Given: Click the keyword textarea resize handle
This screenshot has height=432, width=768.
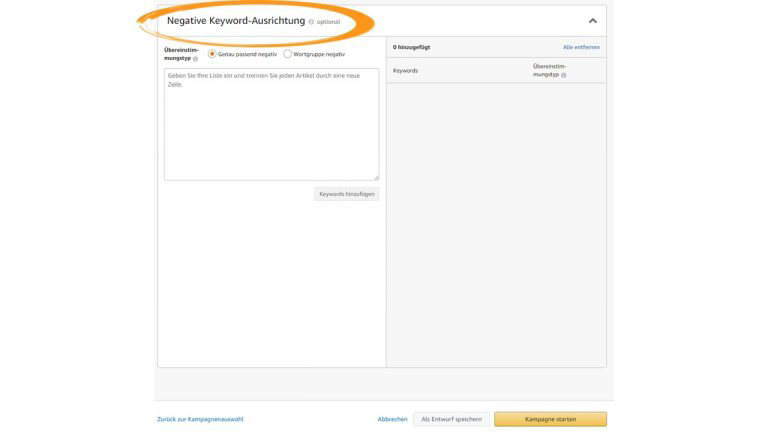Looking at the screenshot, I should pyautogui.click(x=376, y=177).
